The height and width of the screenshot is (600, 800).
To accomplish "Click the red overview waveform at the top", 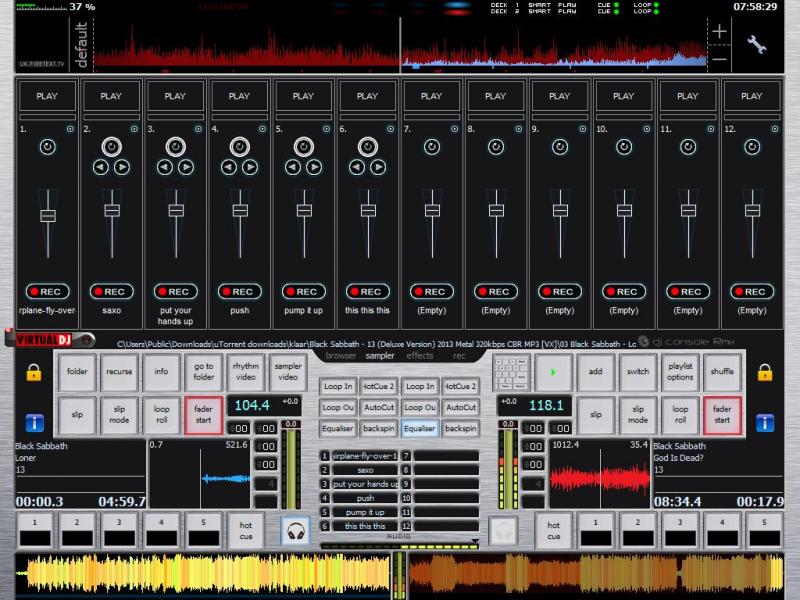I will coord(401,45).
